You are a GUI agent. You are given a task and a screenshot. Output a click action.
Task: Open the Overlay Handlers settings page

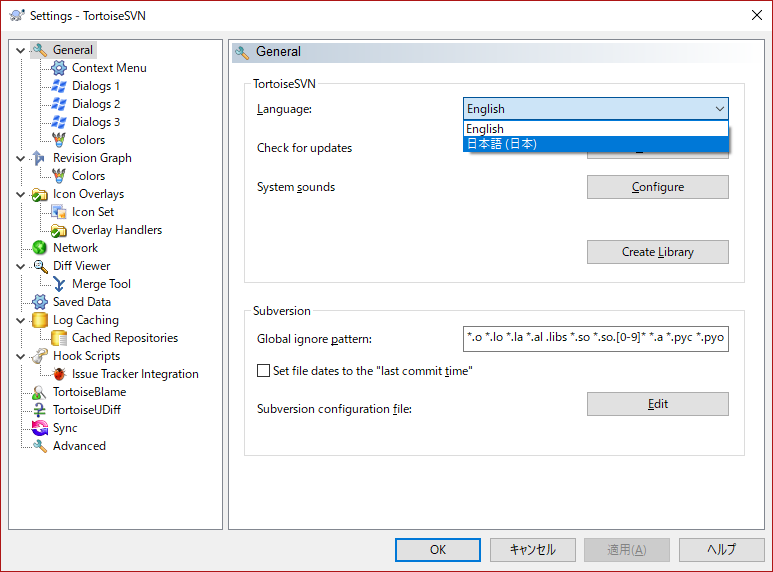[117, 230]
